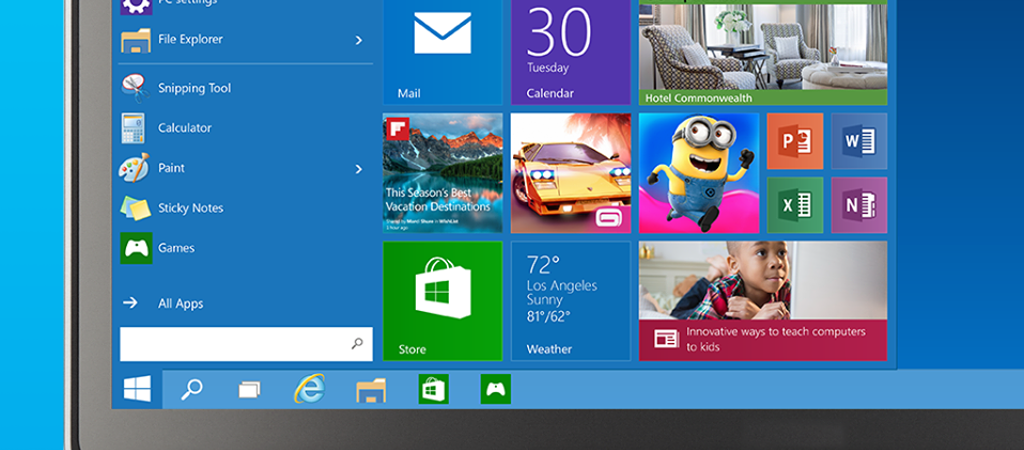Show All Apps list

pyautogui.click(x=163, y=304)
